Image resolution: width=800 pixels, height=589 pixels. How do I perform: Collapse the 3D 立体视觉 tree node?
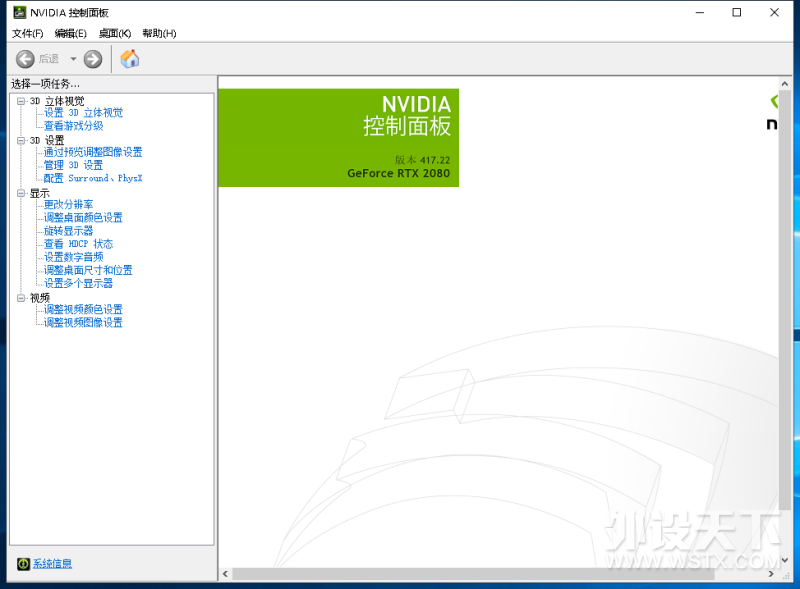point(21,101)
